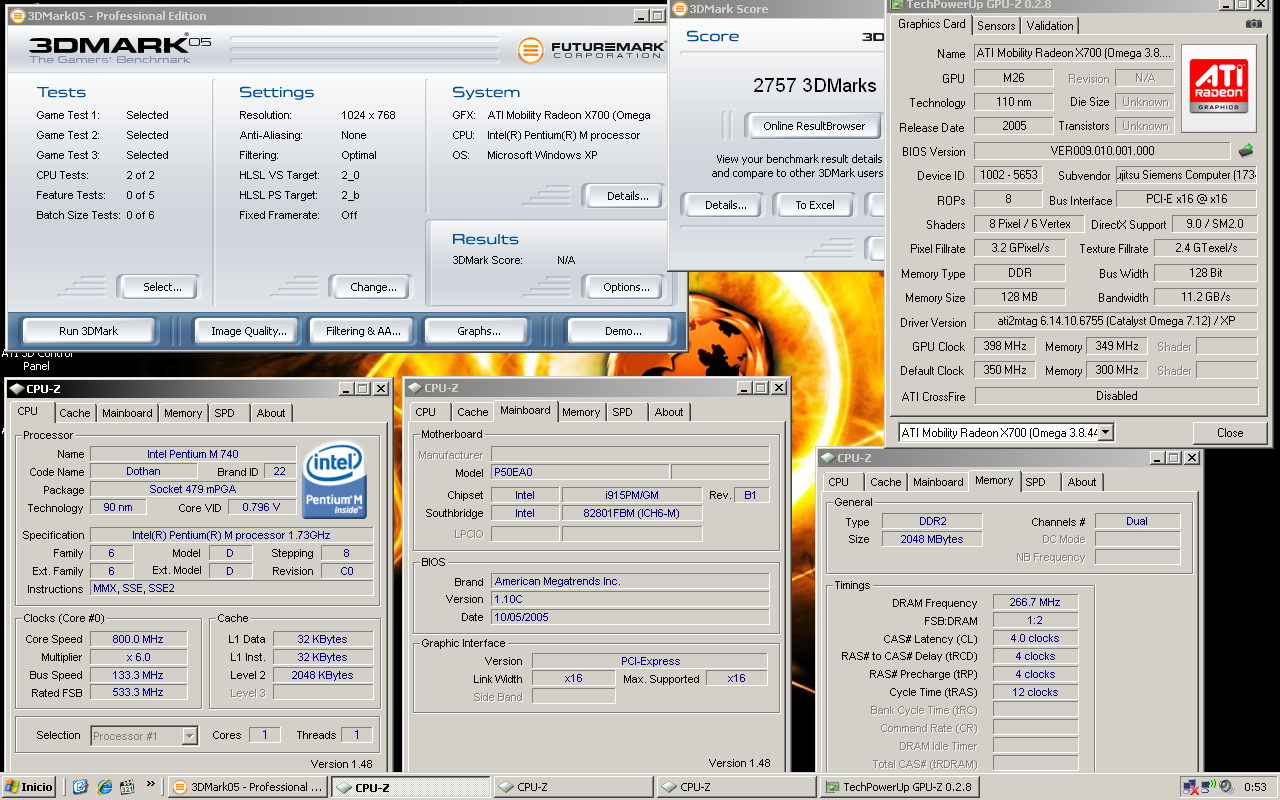Open Image Quality settings in 3DMark05
The image size is (1280, 800).
coord(249,331)
